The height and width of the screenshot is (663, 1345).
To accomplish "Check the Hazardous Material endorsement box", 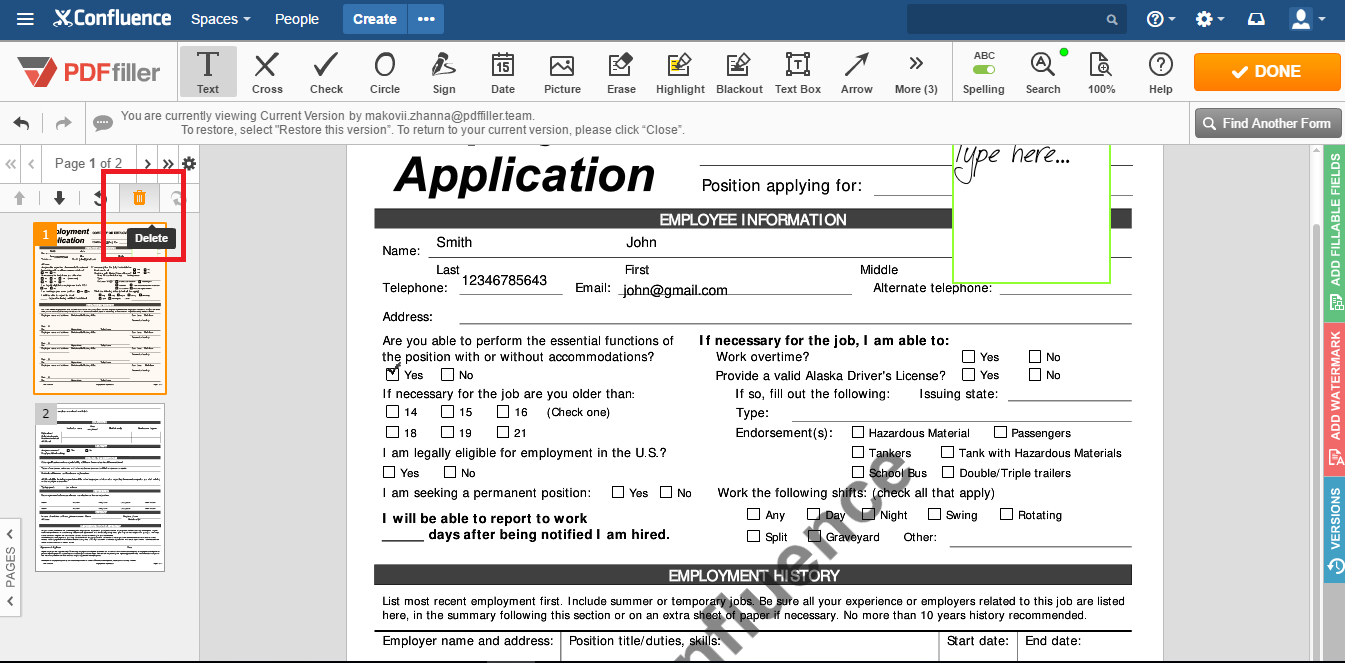I will pos(858,432).
